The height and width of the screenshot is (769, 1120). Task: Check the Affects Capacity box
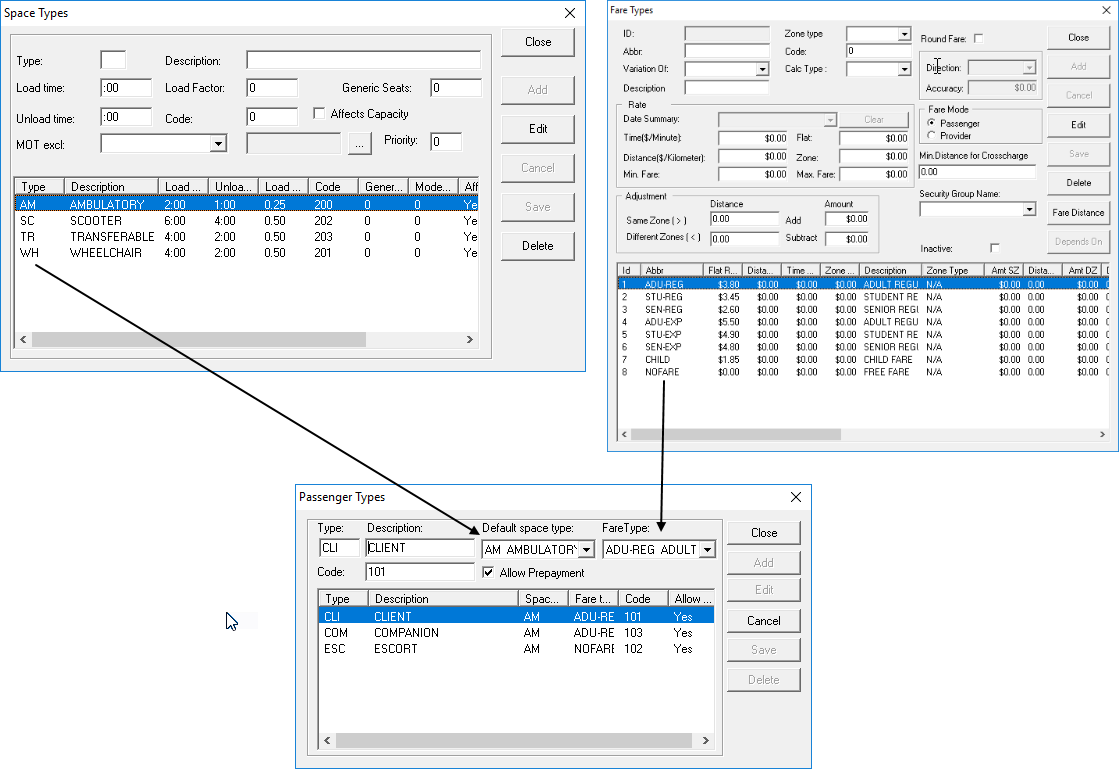pyautogui.click(x=317, y=112)
